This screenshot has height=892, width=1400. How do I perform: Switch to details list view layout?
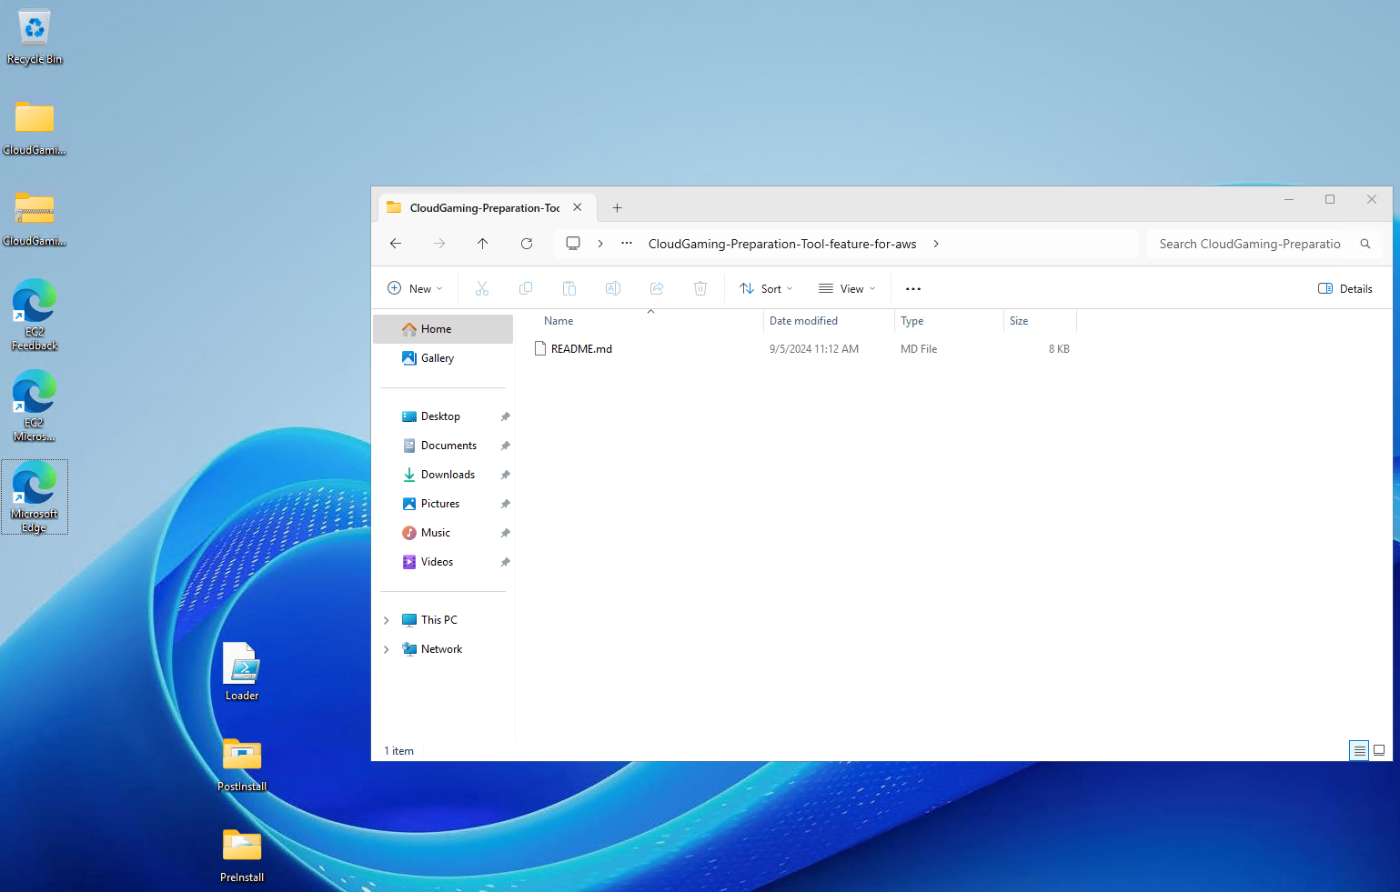1358,750
